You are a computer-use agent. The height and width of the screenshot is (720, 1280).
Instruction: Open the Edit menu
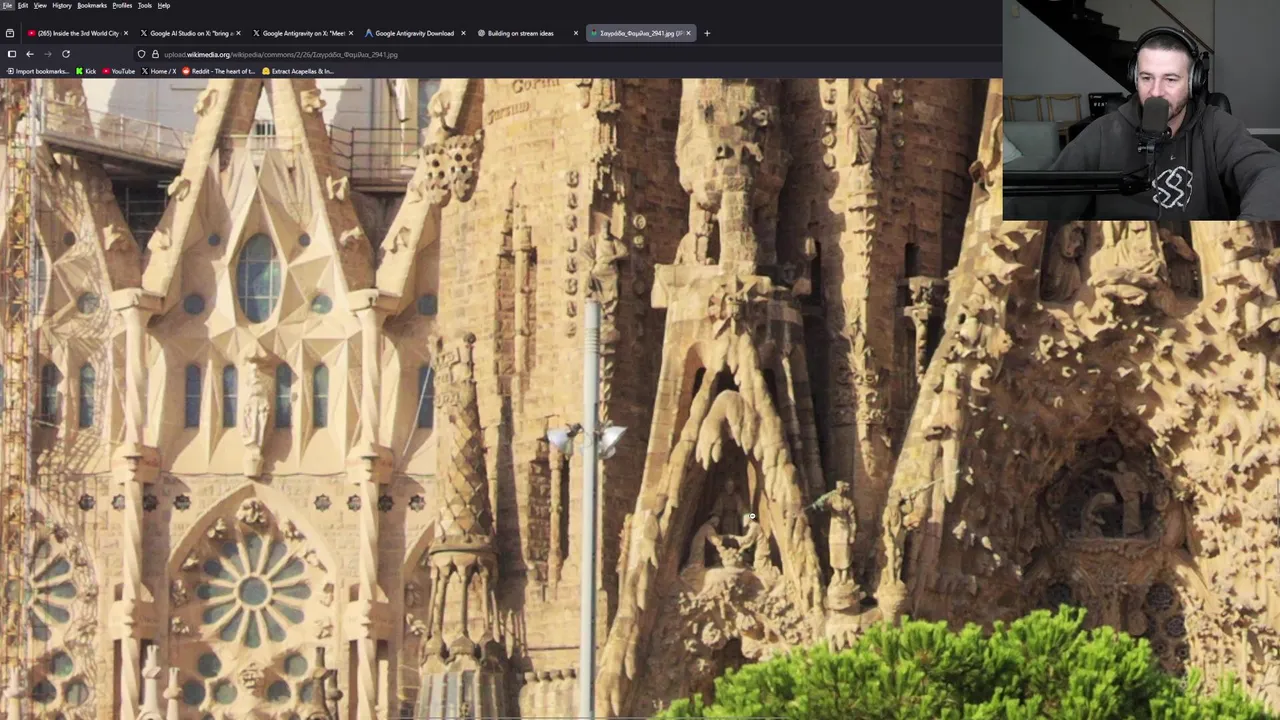22,5
